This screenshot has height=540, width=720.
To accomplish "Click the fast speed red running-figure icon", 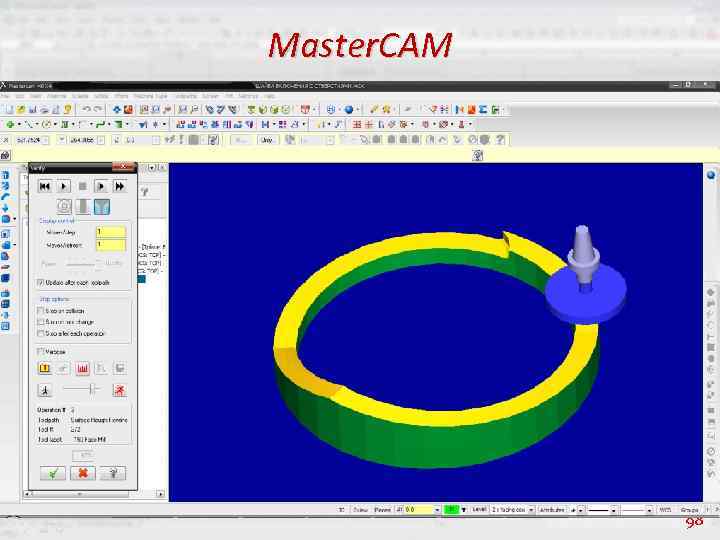I will pyautogui.click(x=120, y=390).
